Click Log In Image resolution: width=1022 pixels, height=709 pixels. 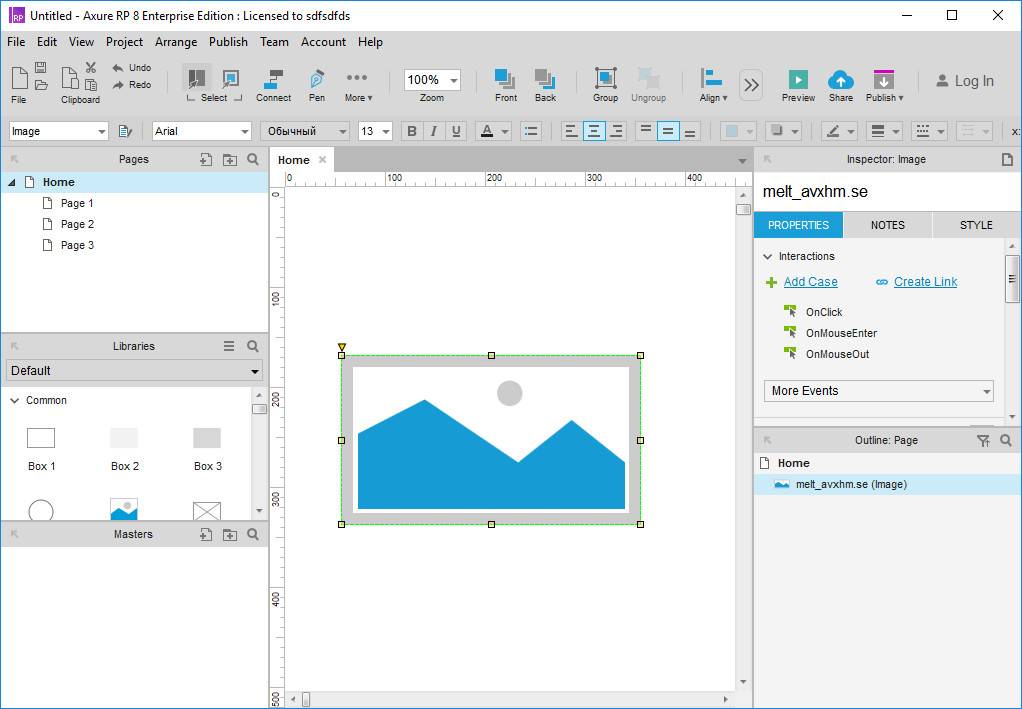965,81
